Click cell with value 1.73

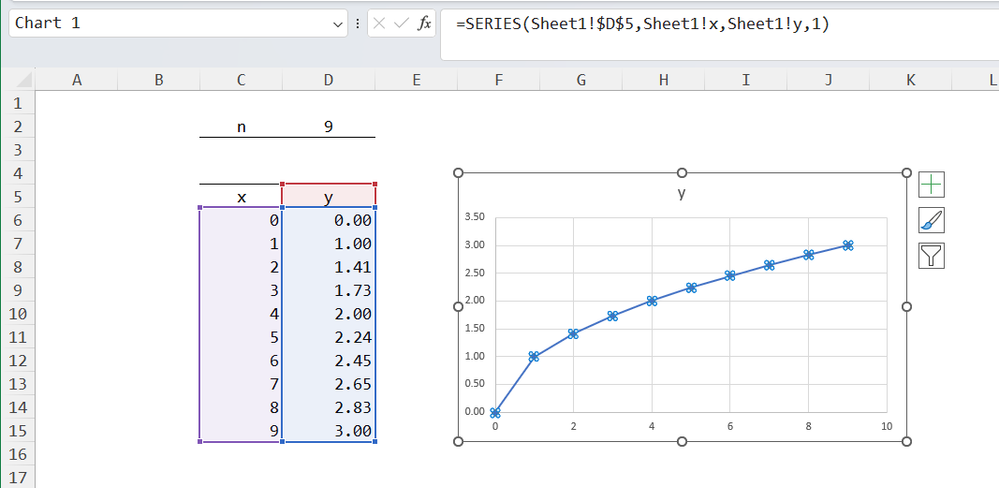(328, 291)
